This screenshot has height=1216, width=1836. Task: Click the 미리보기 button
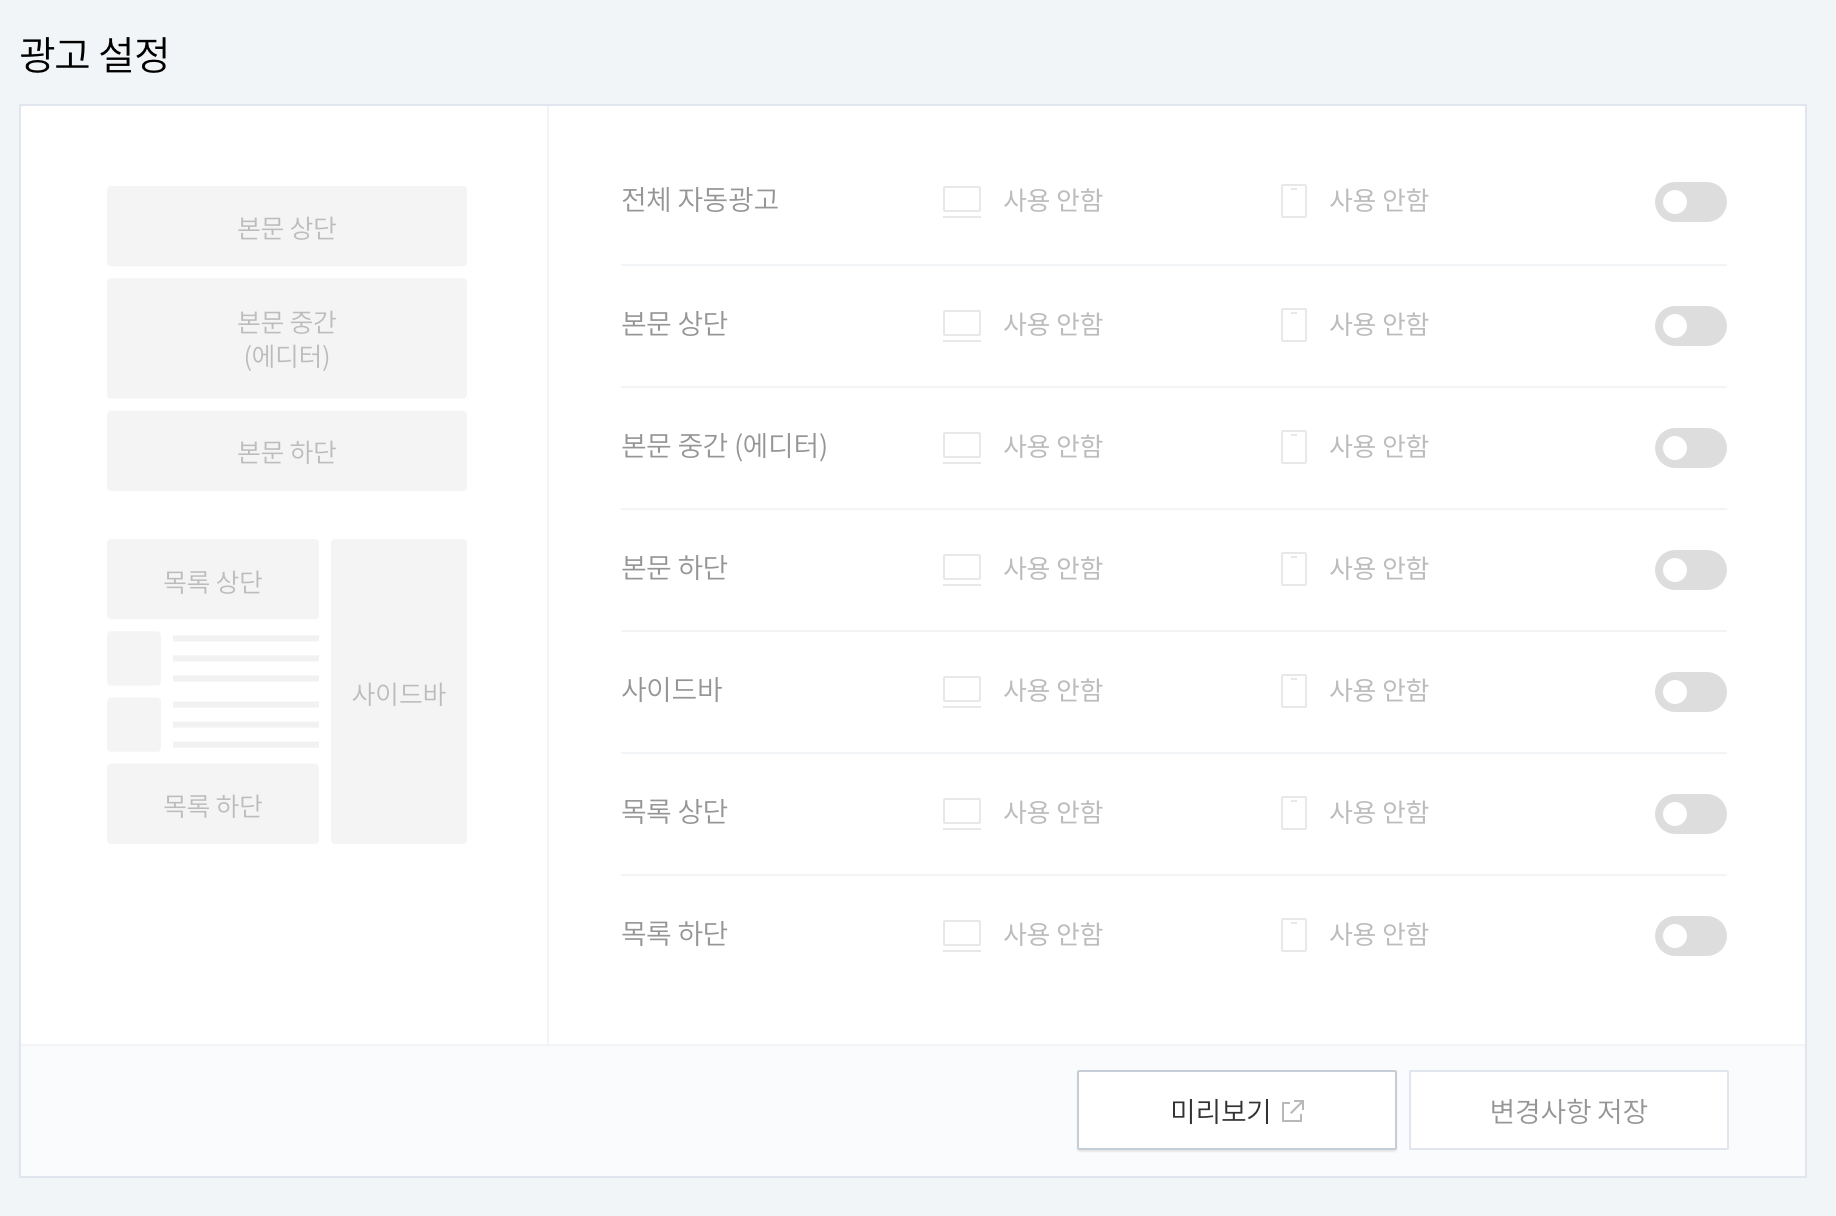(x=1235, y=1109)
